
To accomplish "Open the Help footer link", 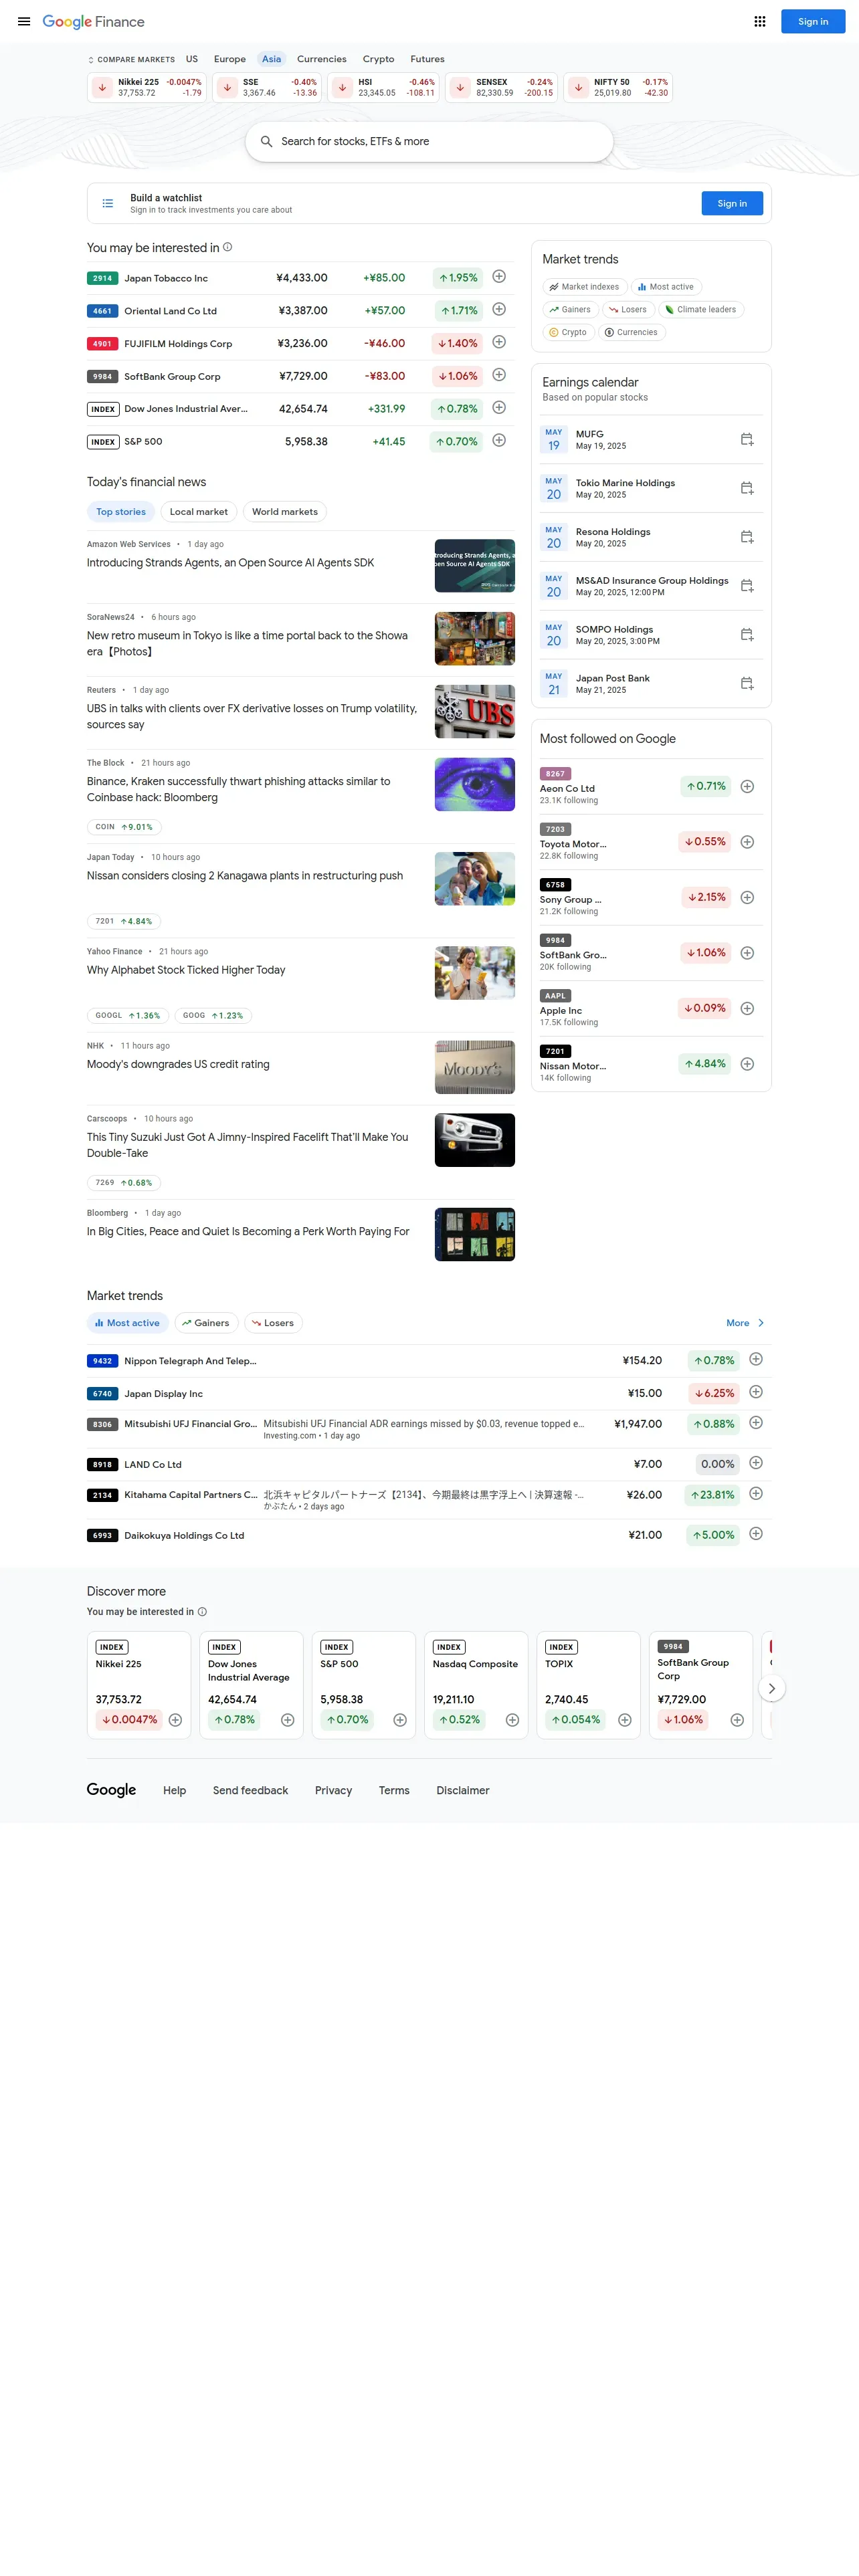I will (x=175, y=1790).
